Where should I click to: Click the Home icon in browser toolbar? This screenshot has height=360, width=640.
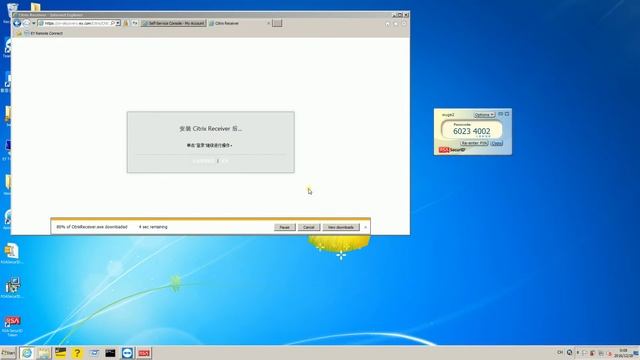[387, 24]
